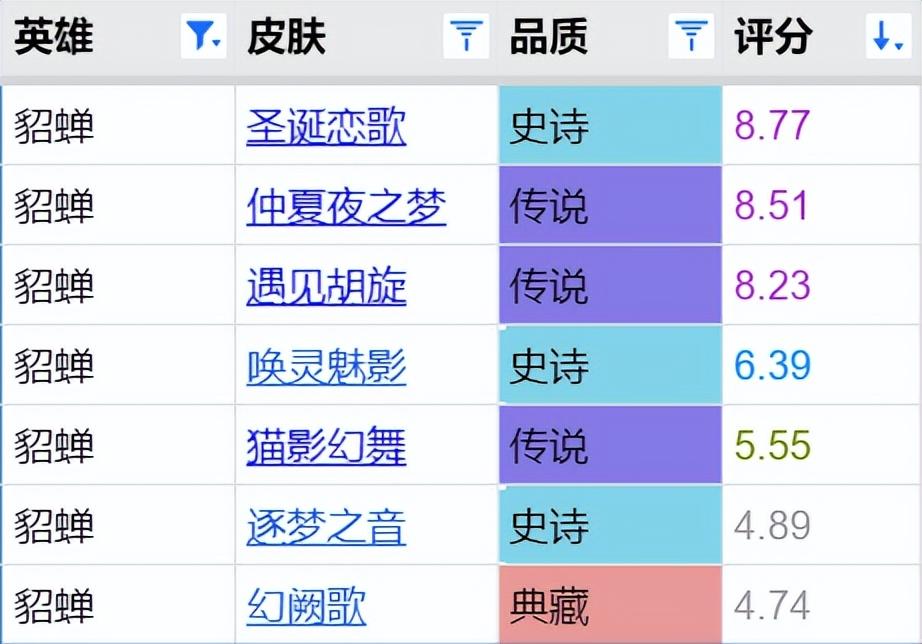Select the 貂蝉 cell in first row

point(118,125)
